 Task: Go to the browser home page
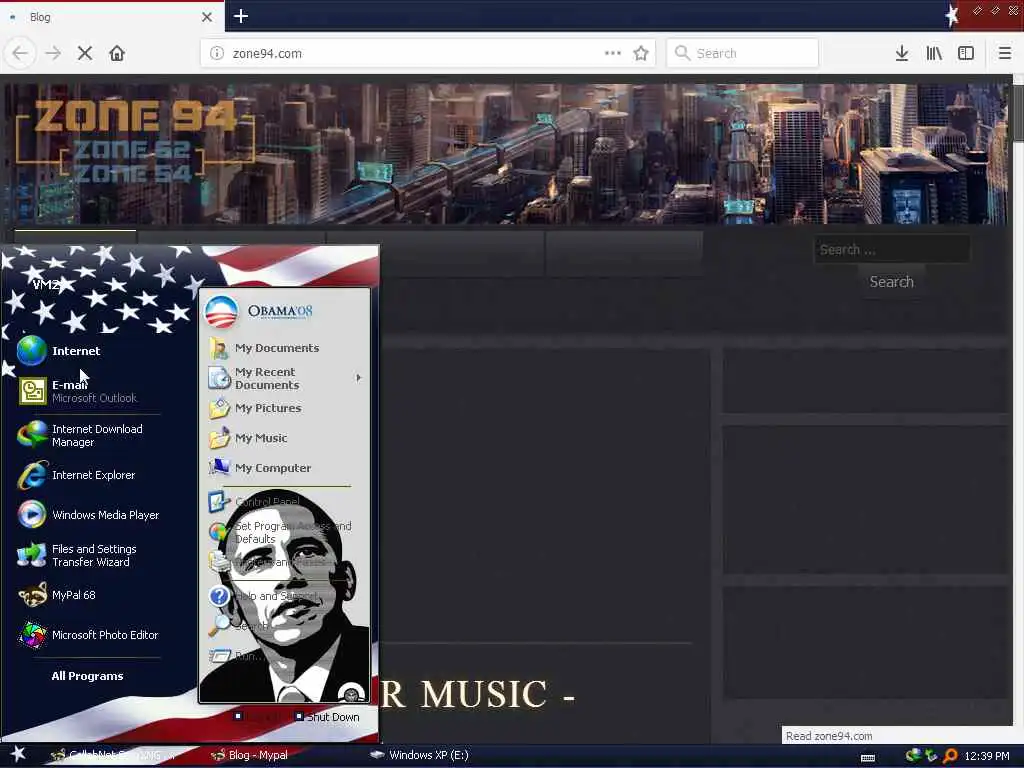pos(117,53)
